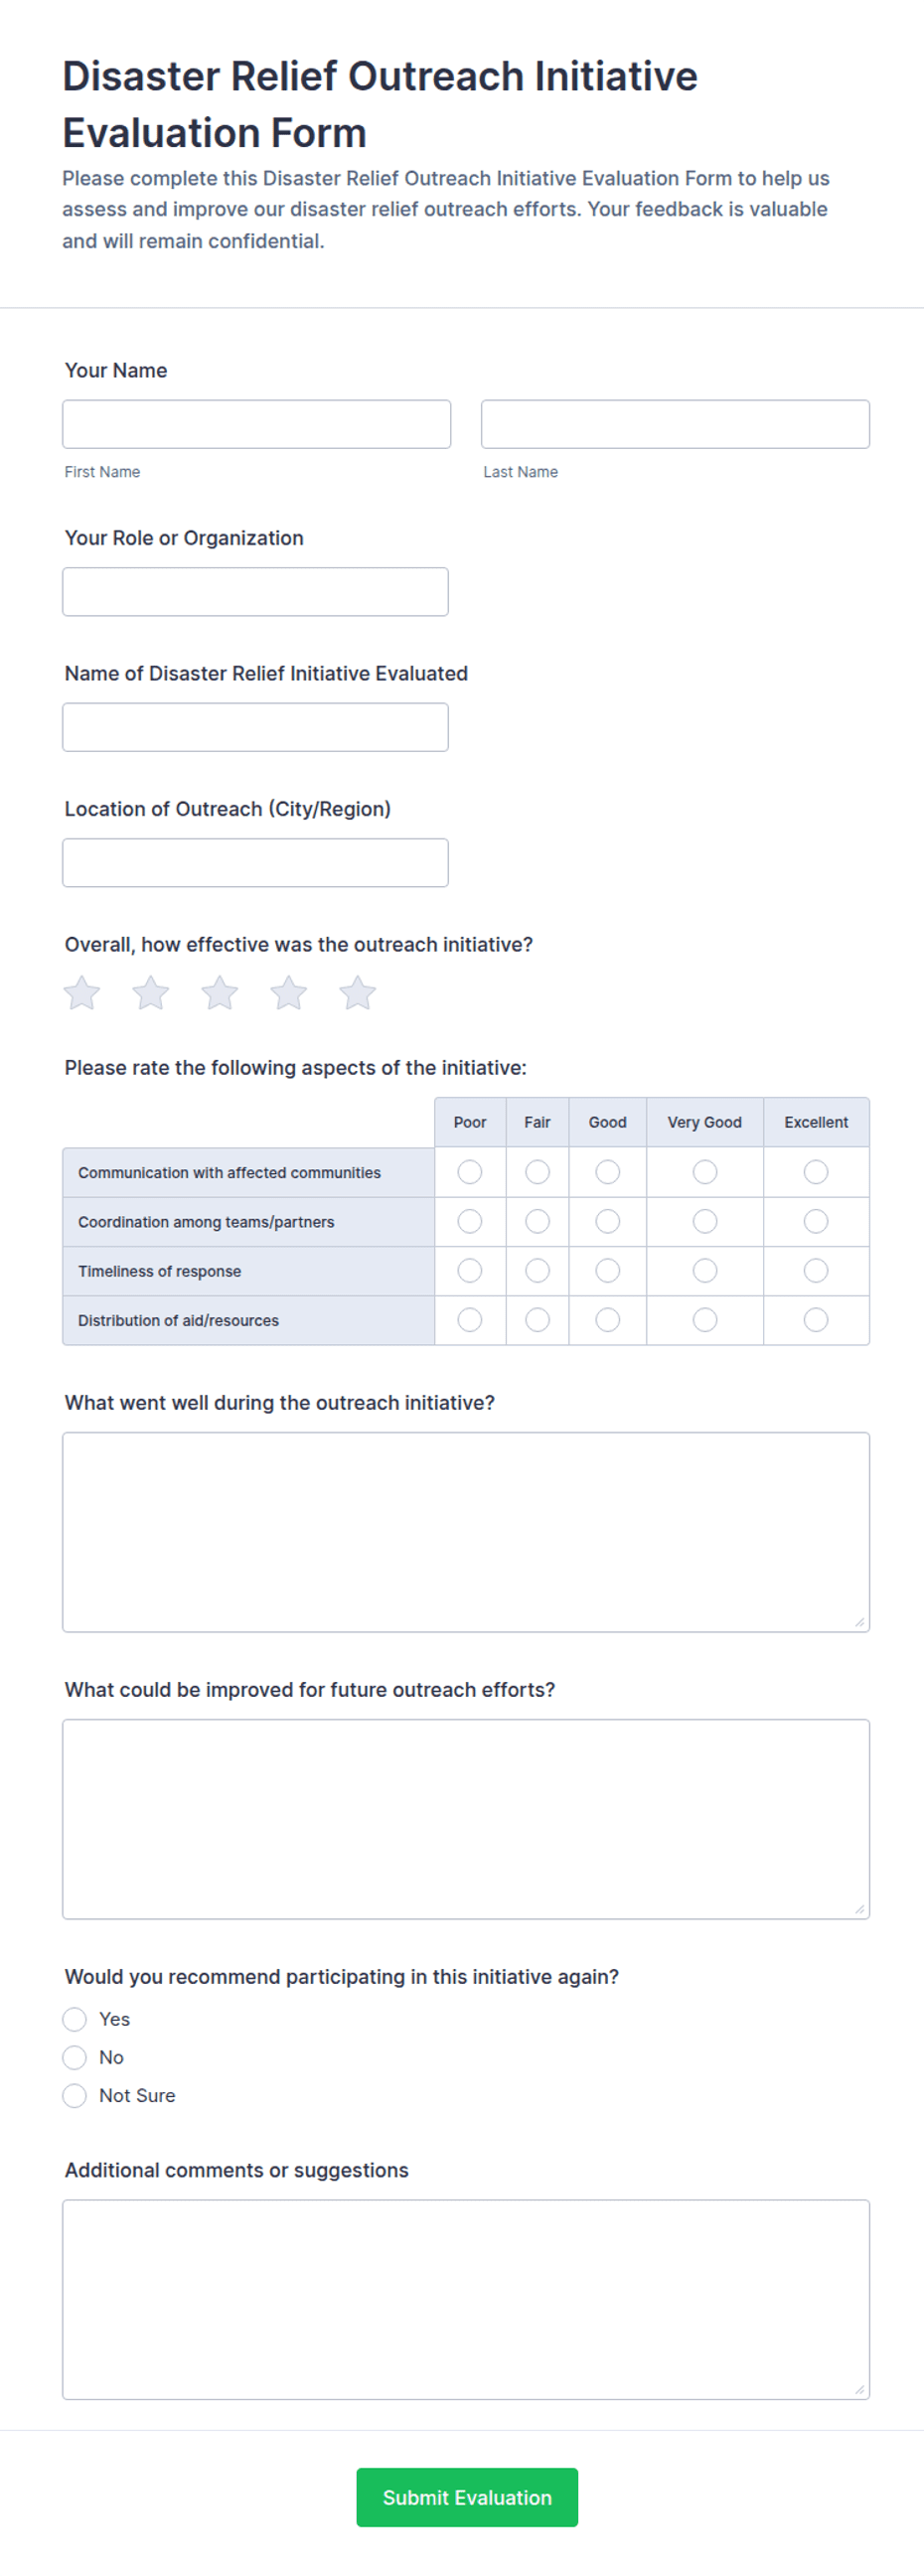Screen dimensions: 924x2576
Task: Submit the evaluation with the green button
Action: 467,2497
